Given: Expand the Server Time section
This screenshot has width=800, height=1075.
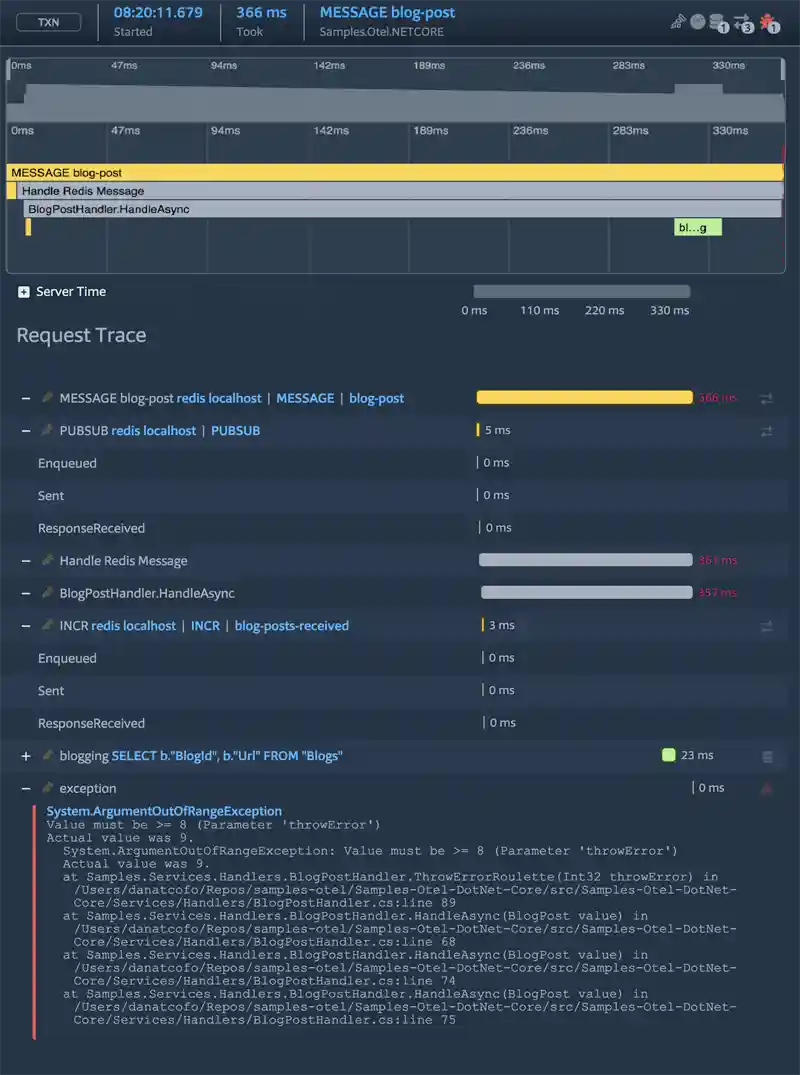Looking at the screenshot, I should [x=23, y=292].
